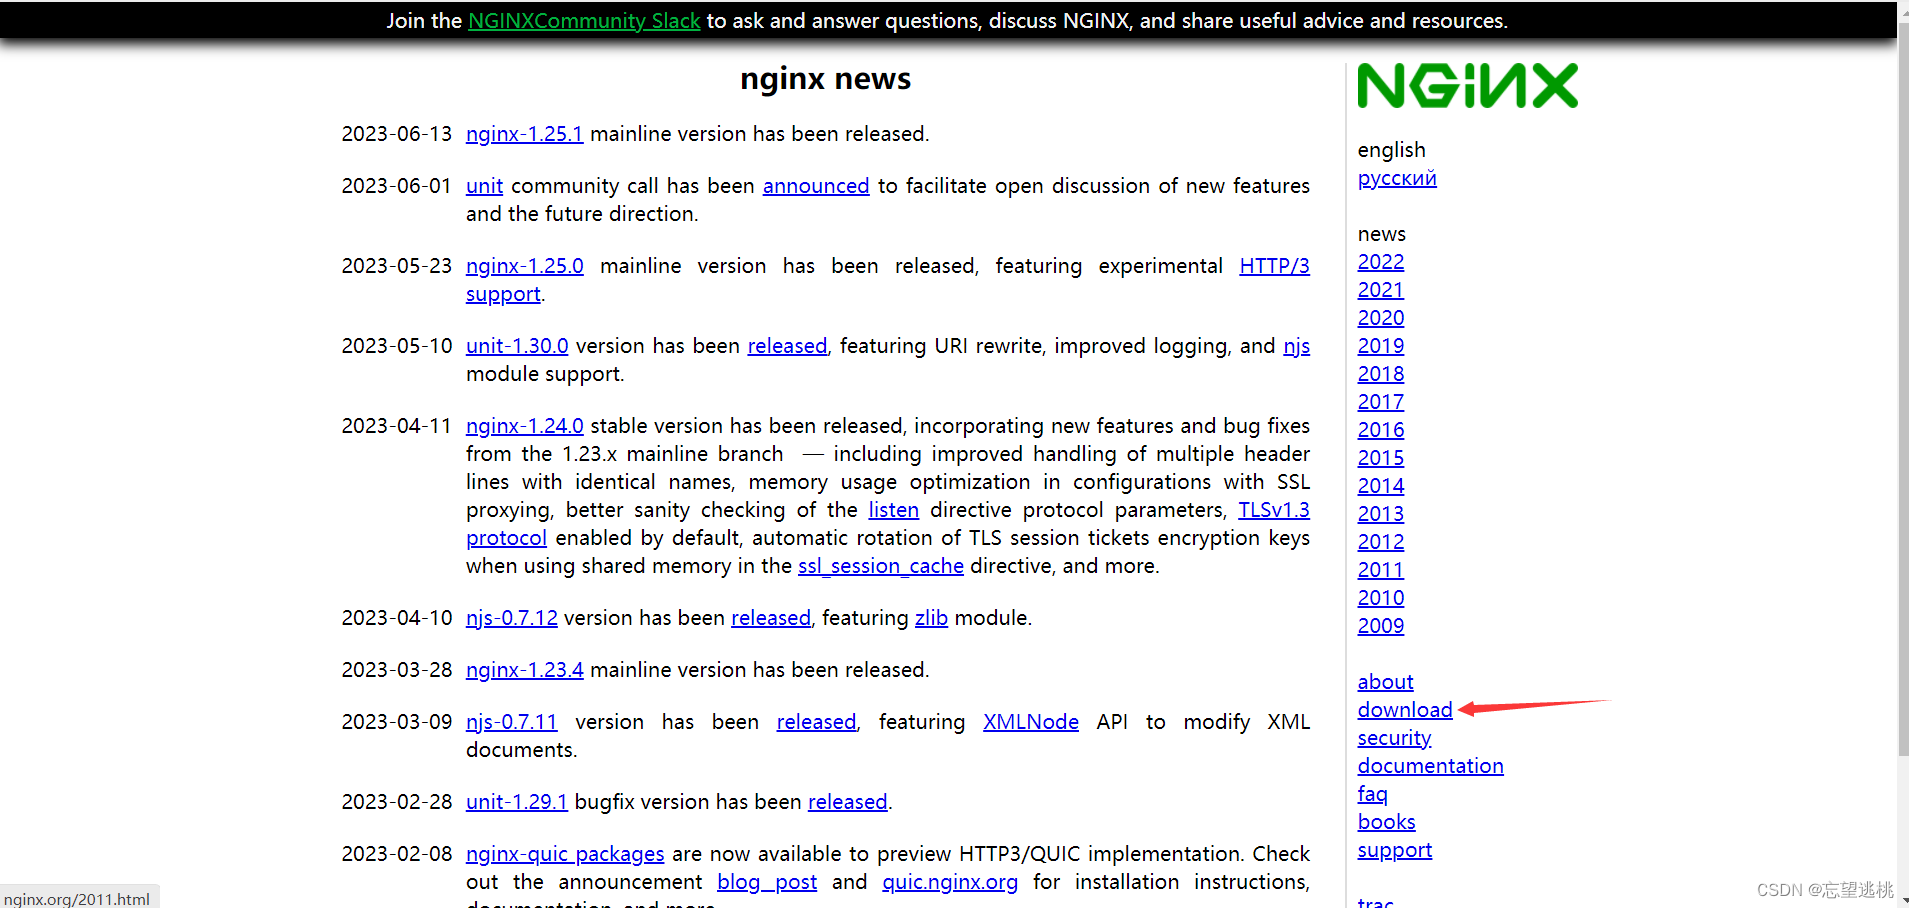Screen dimensions: 1909x908
Task: Open 2014 news archive
Action: pos(1381,486)
